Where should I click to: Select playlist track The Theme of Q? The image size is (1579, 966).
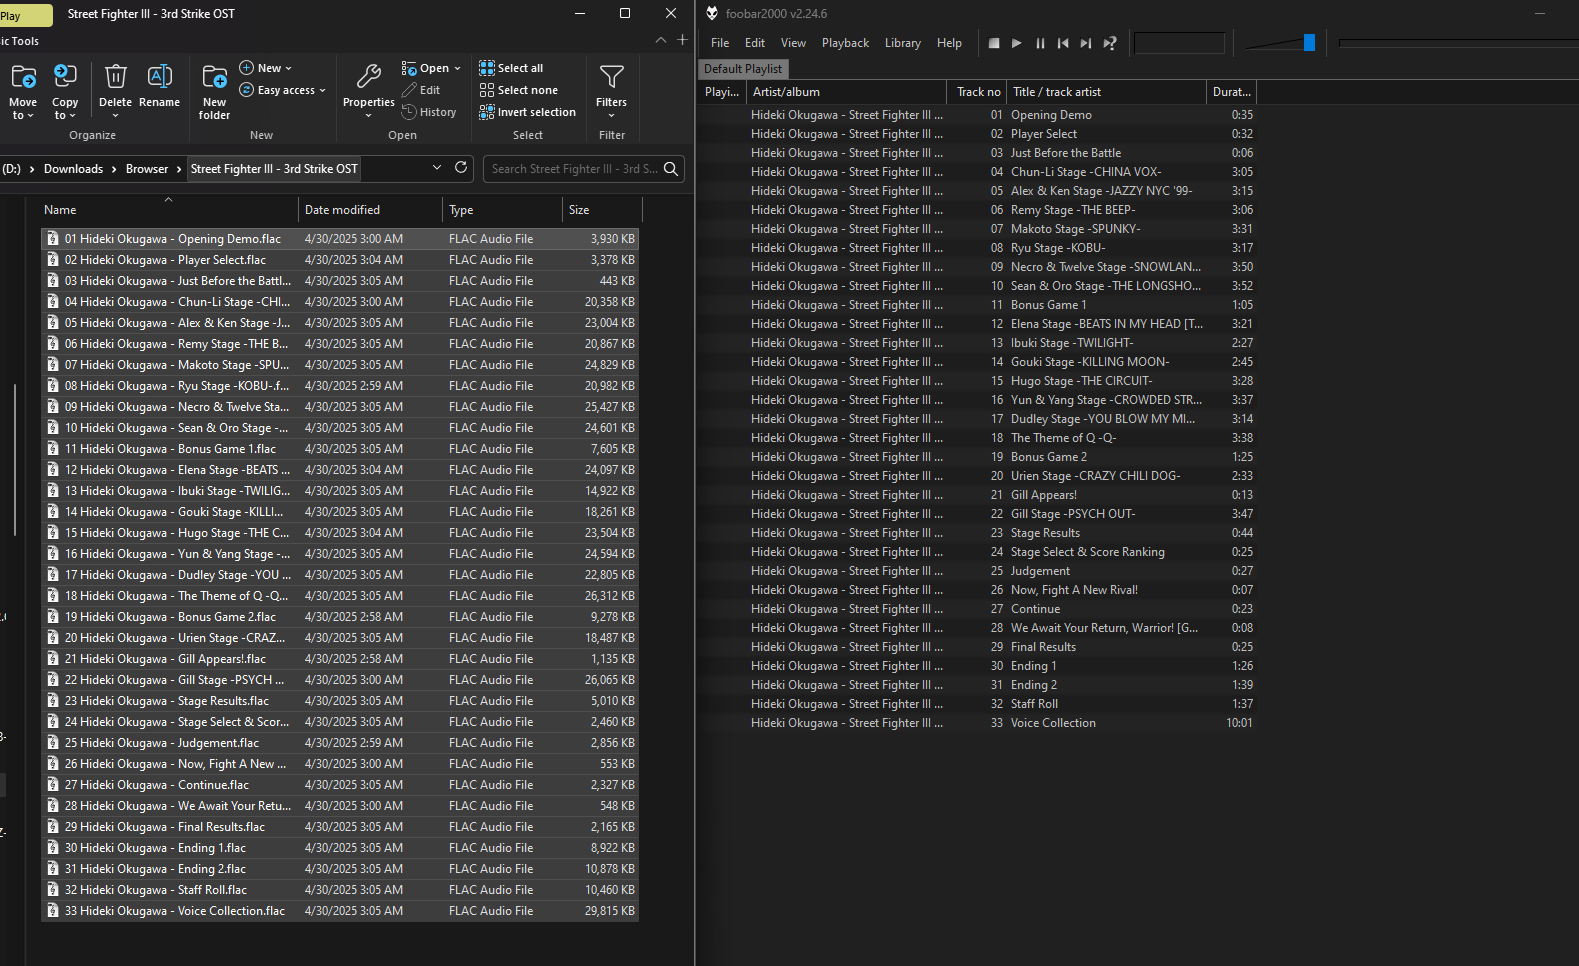click(977, 438)
